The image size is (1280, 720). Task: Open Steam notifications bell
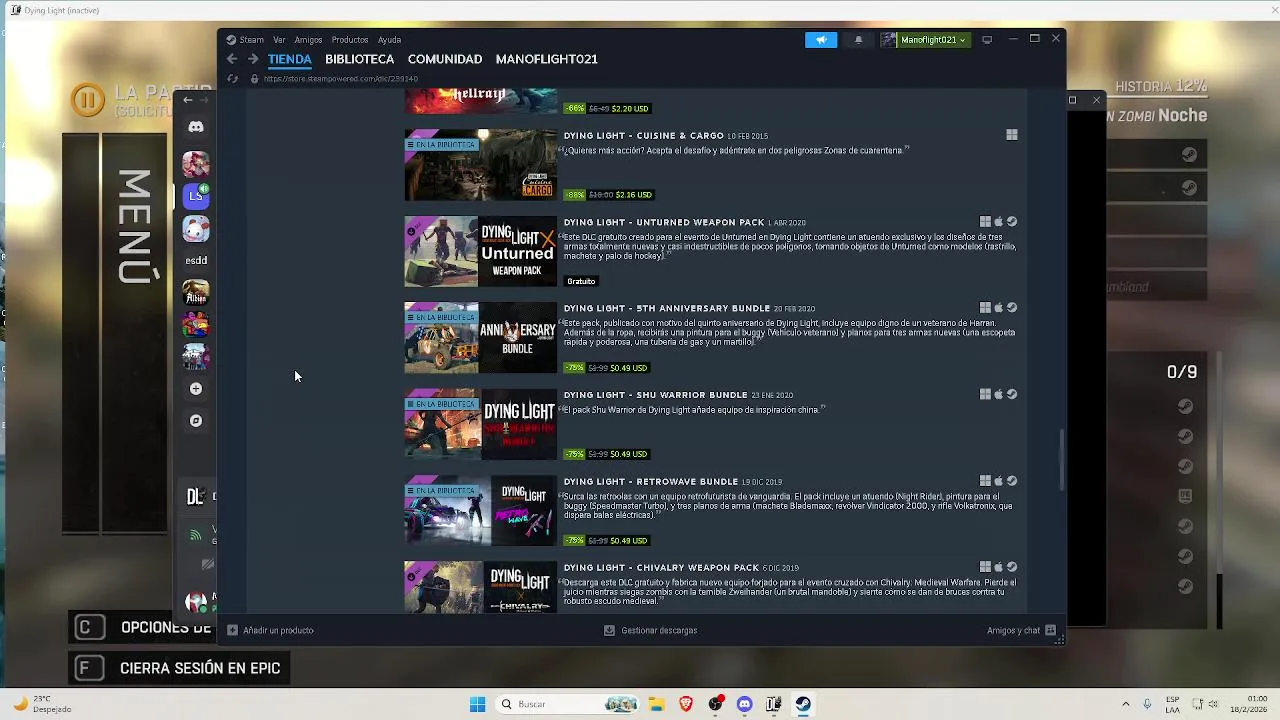(858, 40)
